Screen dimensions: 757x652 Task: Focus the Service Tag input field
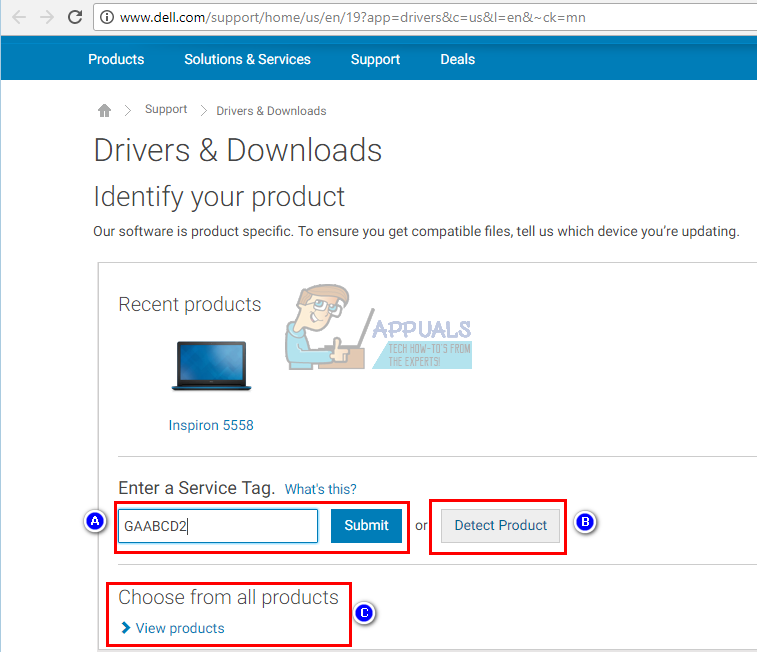(x=218, y=526)
